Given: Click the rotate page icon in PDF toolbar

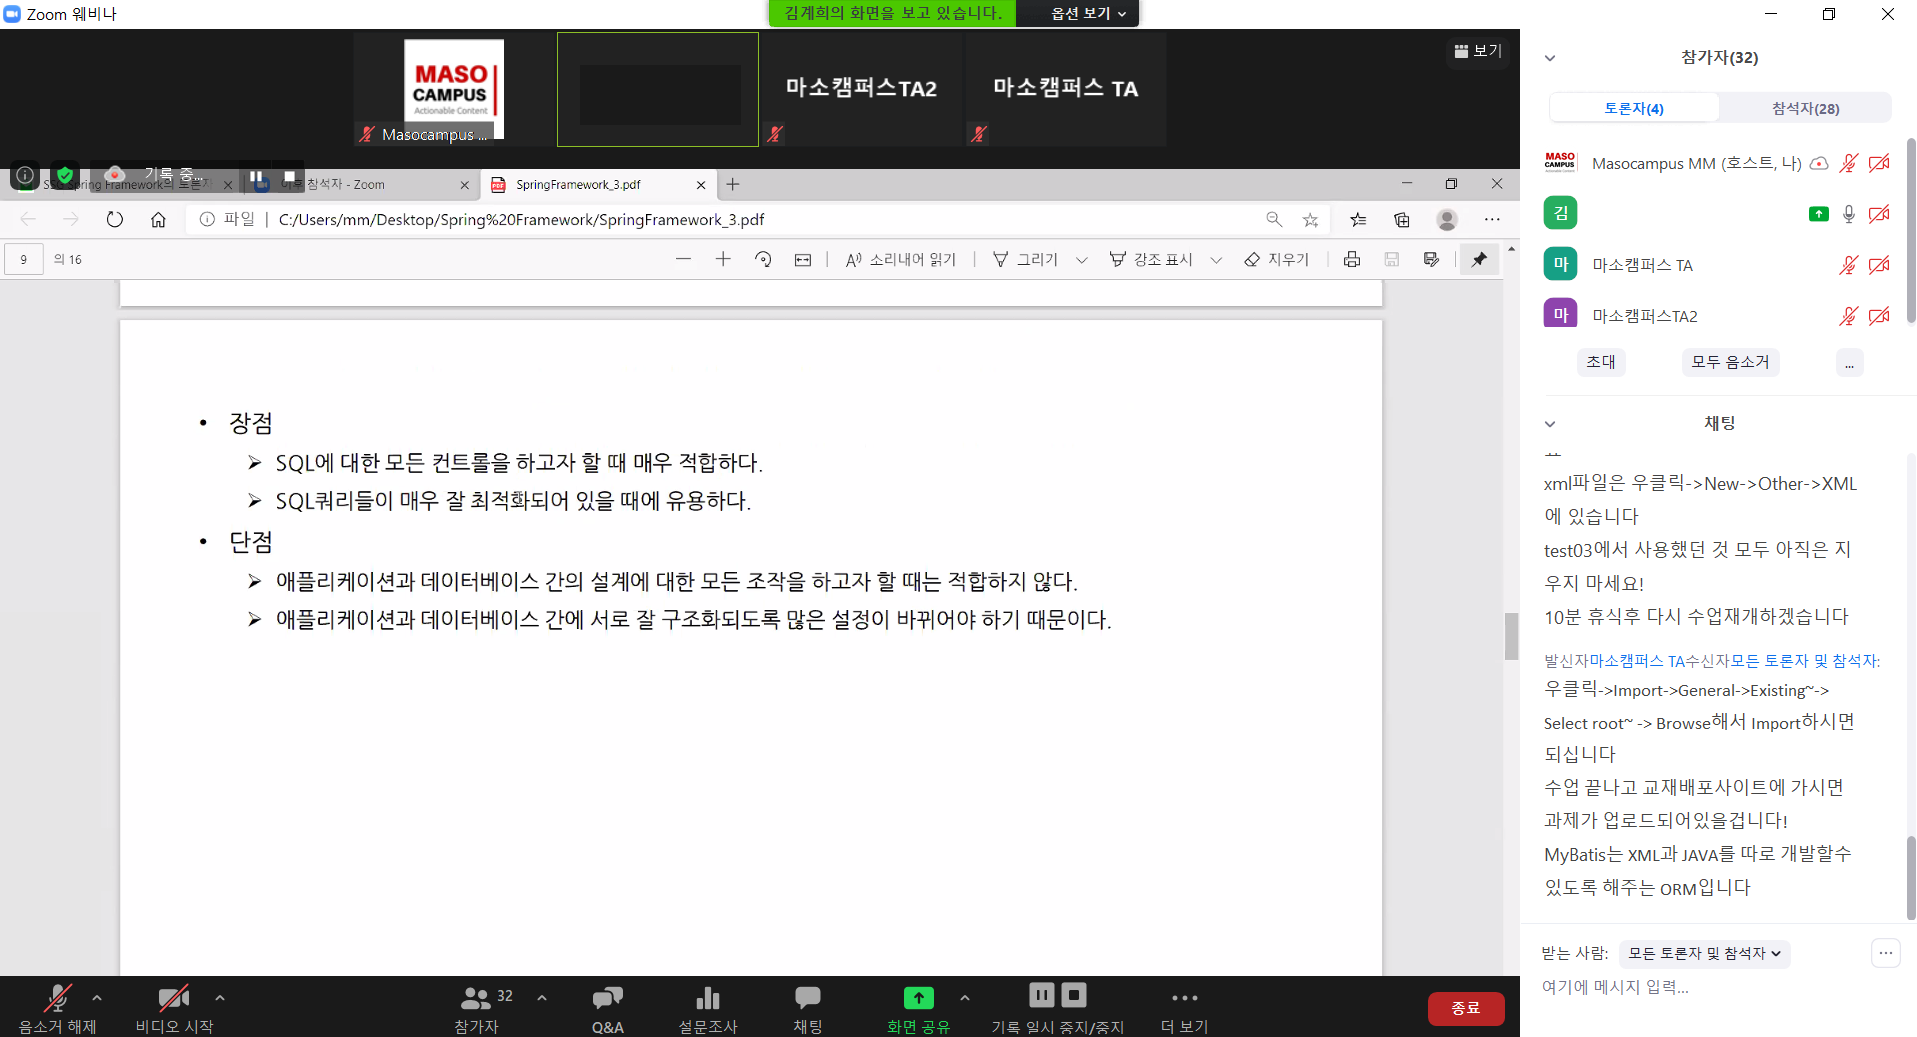Looking at the screenshot, I should pyautogui.click(x=763, y=259).
